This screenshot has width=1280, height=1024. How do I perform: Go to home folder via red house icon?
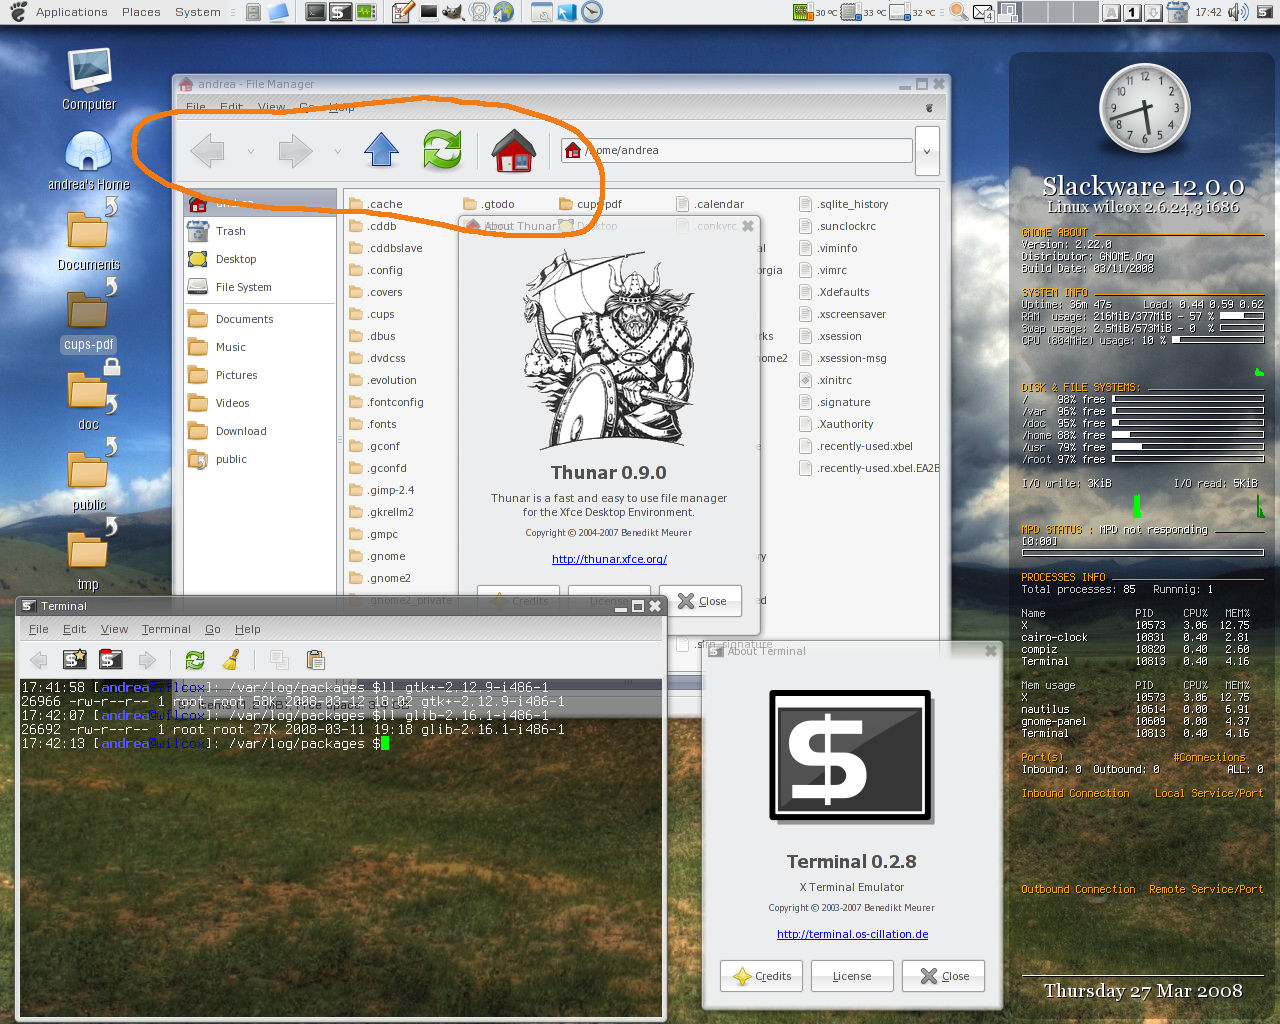(514, 151)
